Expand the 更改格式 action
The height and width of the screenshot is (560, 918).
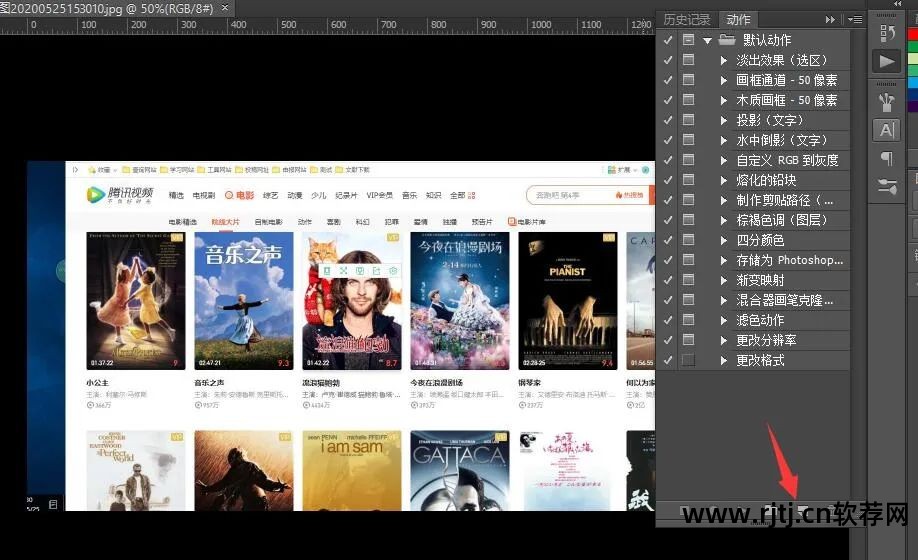tap(724, 360)
